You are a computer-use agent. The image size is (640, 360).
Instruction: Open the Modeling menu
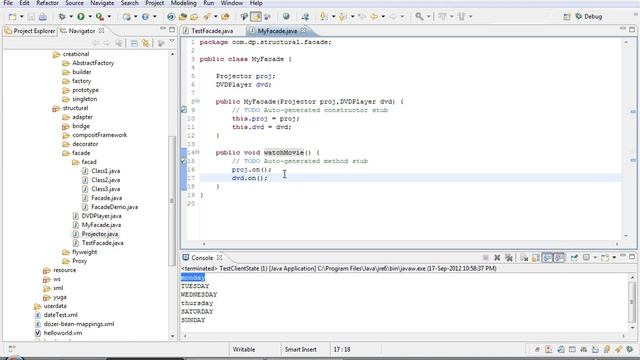[x=183, y=3]
